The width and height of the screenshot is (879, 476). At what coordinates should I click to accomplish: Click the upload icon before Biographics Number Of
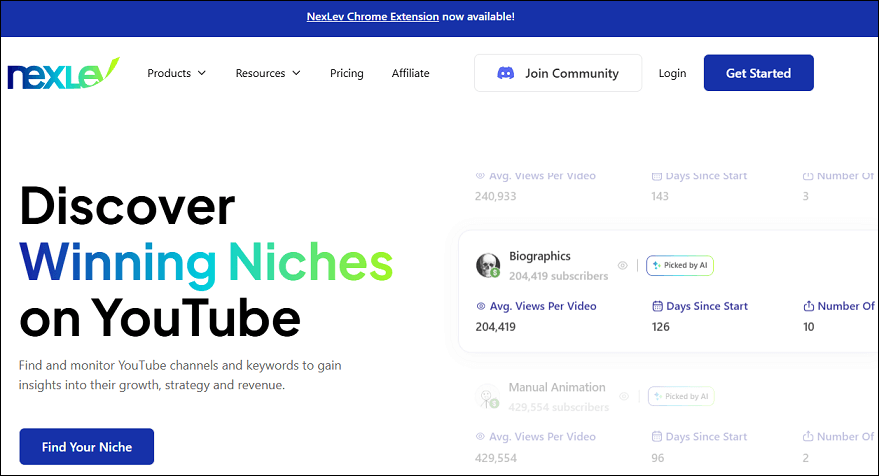(808, 306)
